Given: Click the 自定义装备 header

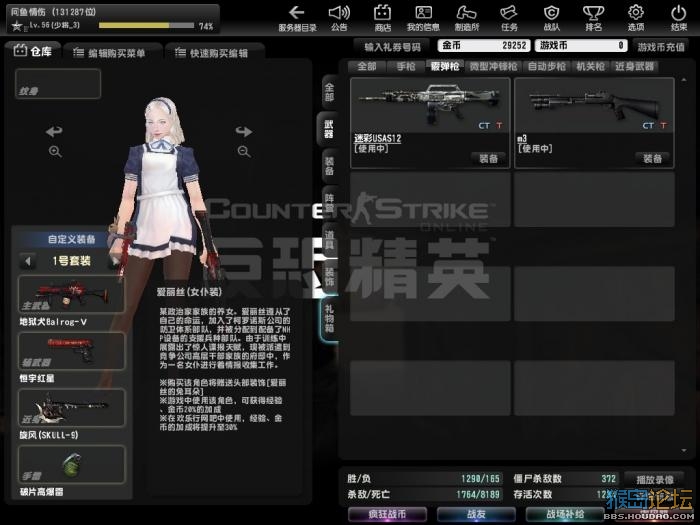Looking at the screenshot, I should point(71,239).
